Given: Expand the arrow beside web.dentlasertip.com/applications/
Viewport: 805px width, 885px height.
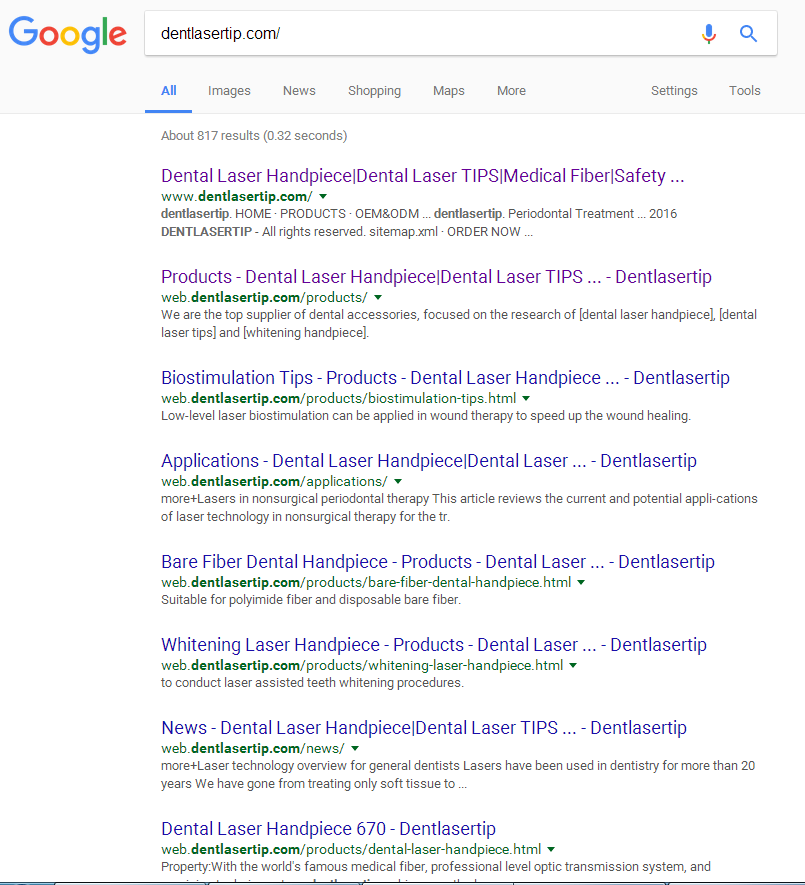Looking at the screenshot, I should pyautogui.click(x=398, y=481).
